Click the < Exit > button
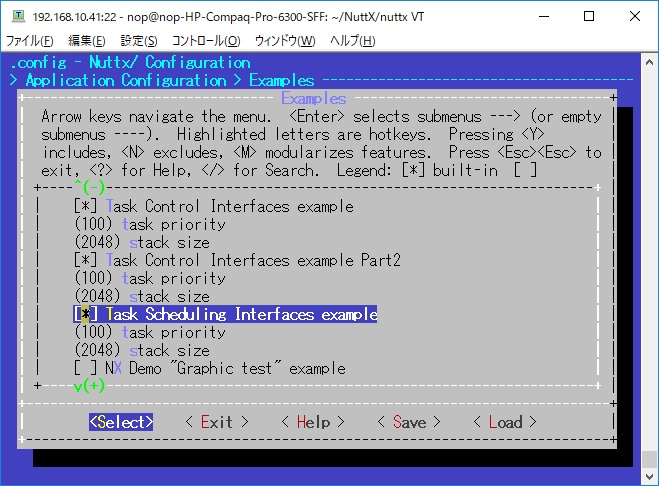Image resolution: width=659 pixels, height=486 pixels. pos(217,422)
